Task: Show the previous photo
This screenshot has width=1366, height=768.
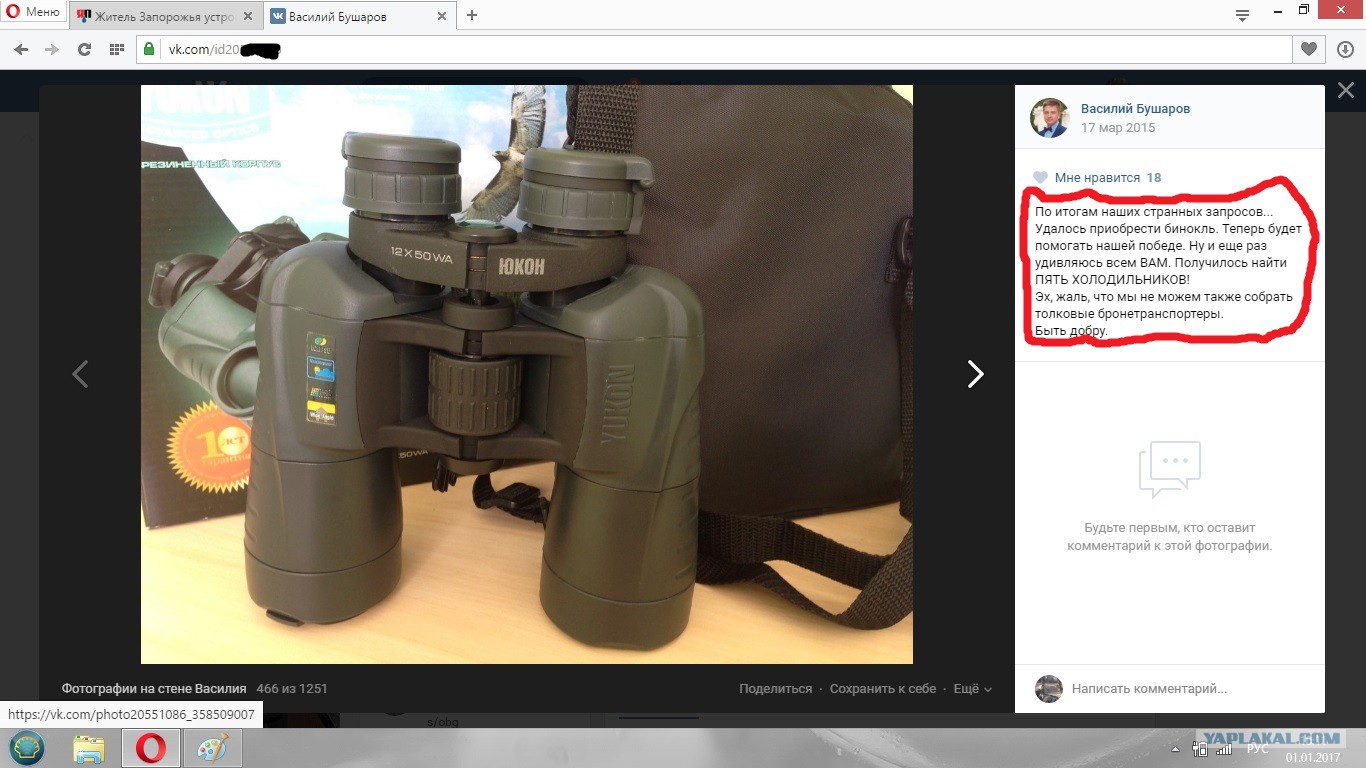Action: [x=80, y=374]
